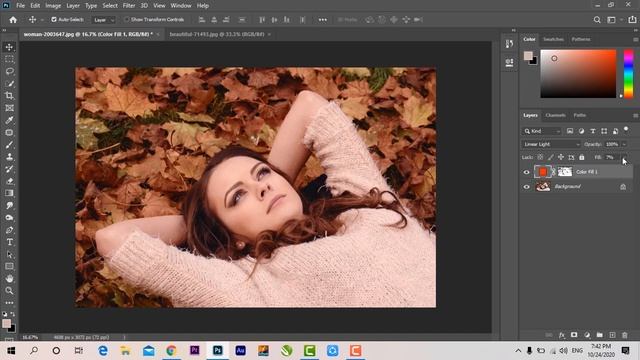This screenshot has width=640, height=360.
Task: Select the Rectangular Marquee tool
Action: click(x=9, y=59)
